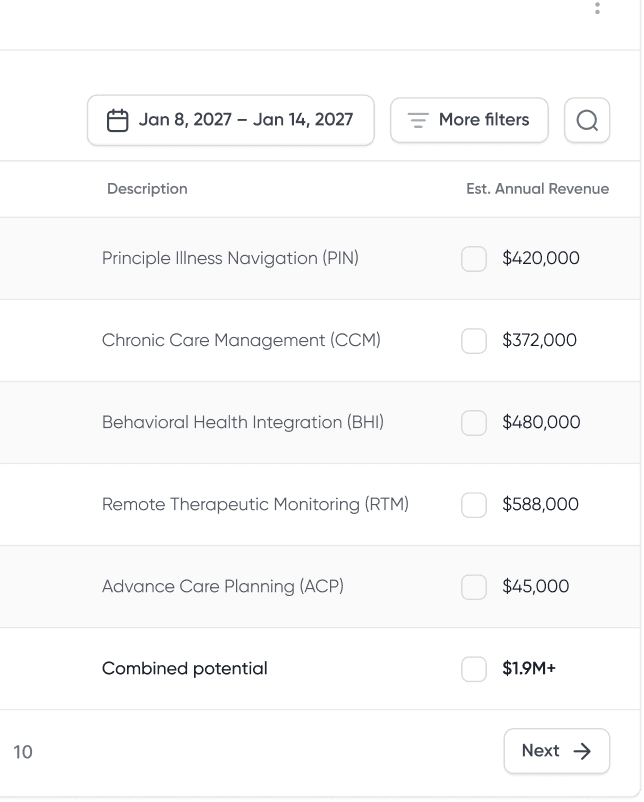Screen dimensions: 644x802
Task: Open the vertical three-dot options menu
Action: pyautogui.click(x=597, y=9)
